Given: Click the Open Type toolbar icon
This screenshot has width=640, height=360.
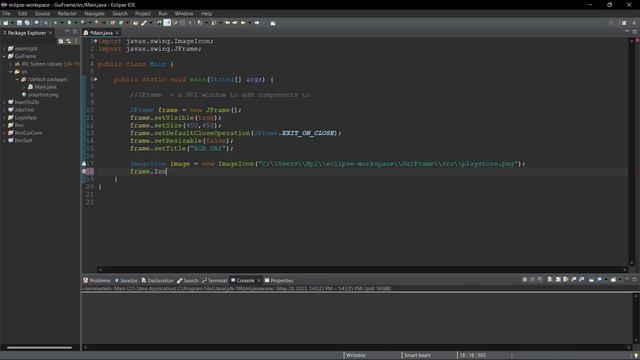Looking at the screenshot, I should [x=135, y=23].
